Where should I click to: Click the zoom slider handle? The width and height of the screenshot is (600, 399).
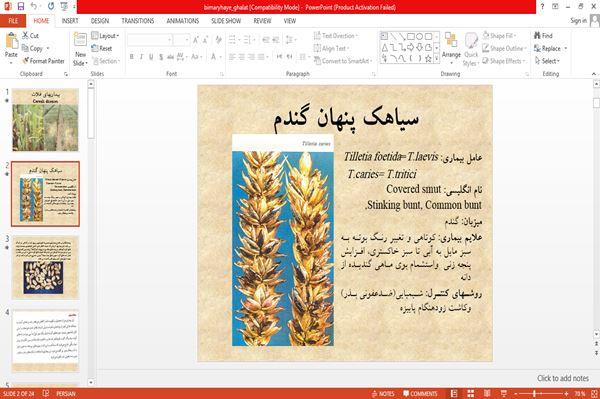[535, 394]
